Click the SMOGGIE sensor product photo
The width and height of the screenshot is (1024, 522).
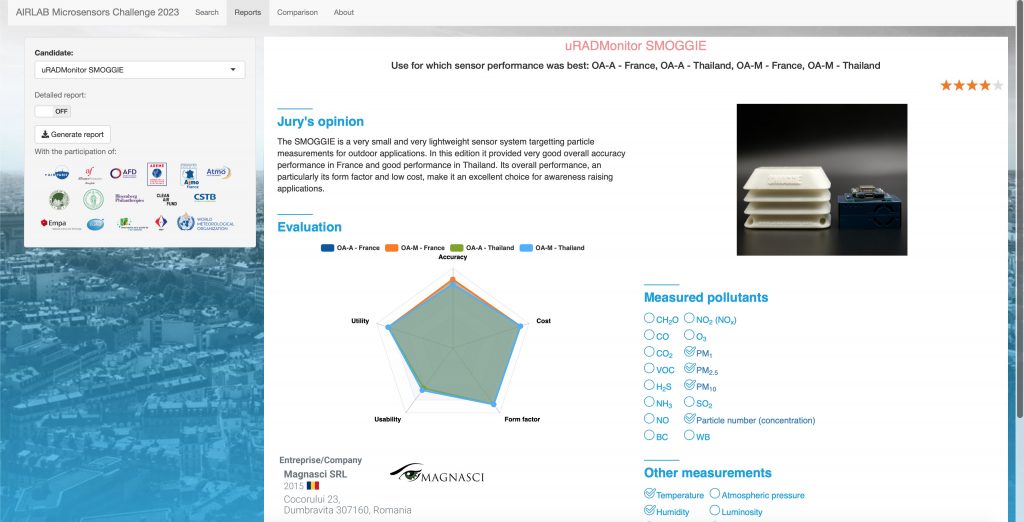pos(822,179)
